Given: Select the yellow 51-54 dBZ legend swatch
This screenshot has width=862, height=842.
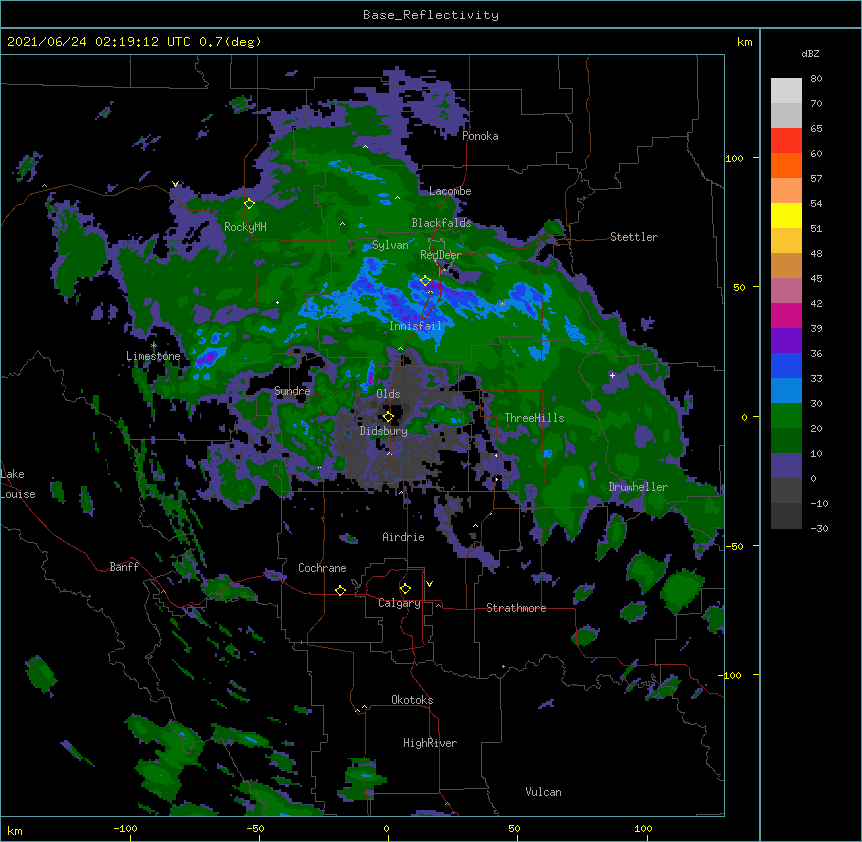Looking at the screenshot, I should click(786, 215).
